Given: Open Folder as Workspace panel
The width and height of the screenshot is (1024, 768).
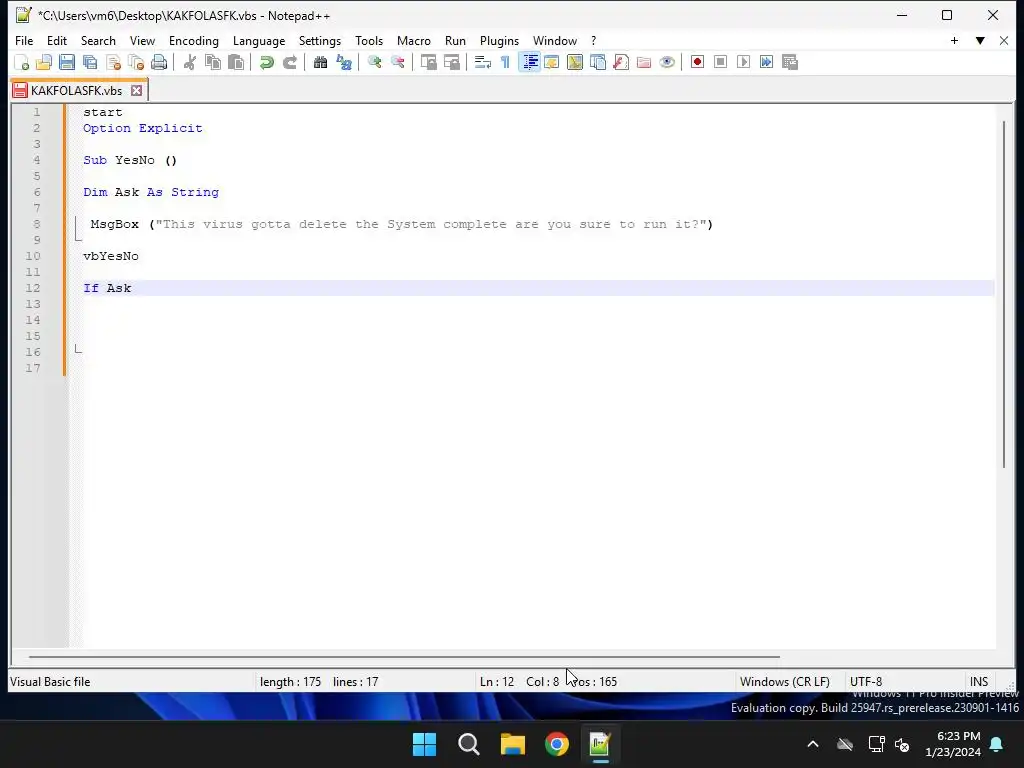Looking at the screenshot, I should tap(644, 62).
